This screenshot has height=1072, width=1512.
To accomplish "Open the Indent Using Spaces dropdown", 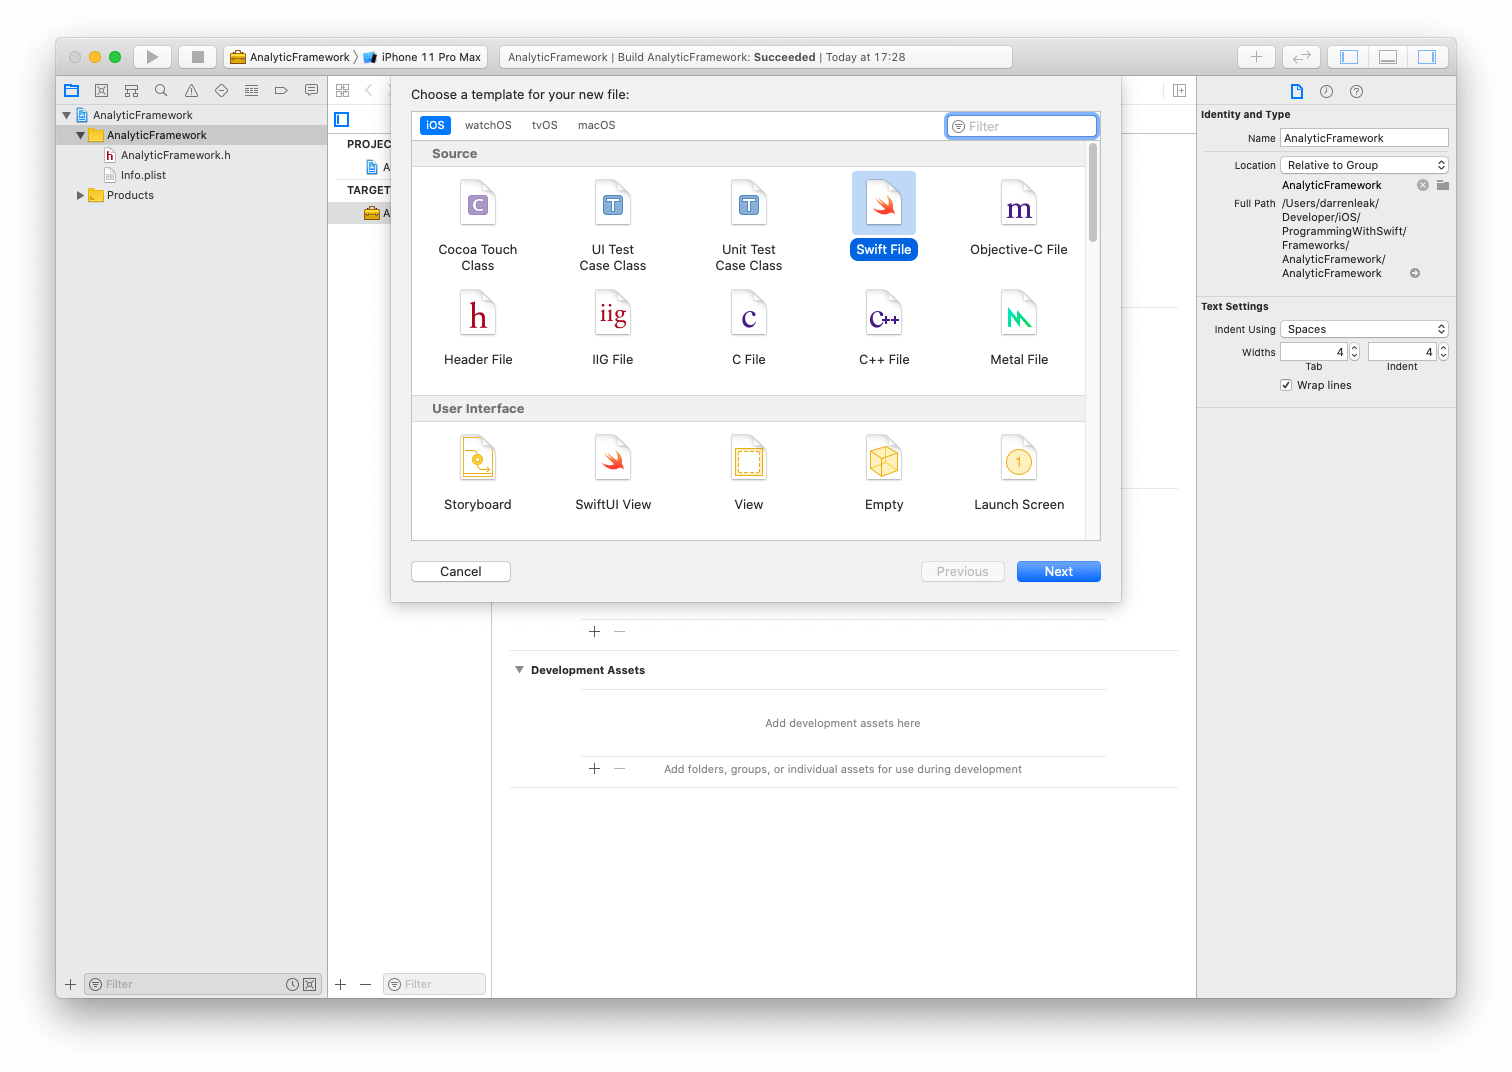I will 1364,329.
